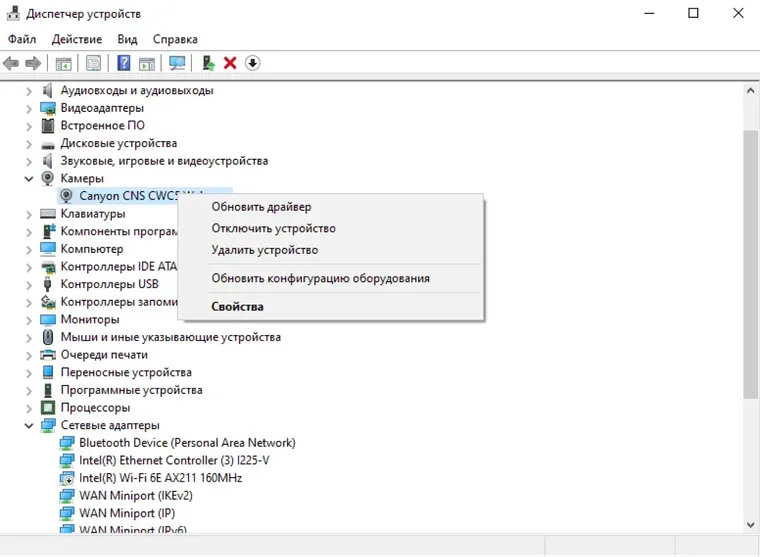The height and width of the screenshot is (557, 760).
Task: Minimize the Диспетчер устройств window
Action: (649, 13)
